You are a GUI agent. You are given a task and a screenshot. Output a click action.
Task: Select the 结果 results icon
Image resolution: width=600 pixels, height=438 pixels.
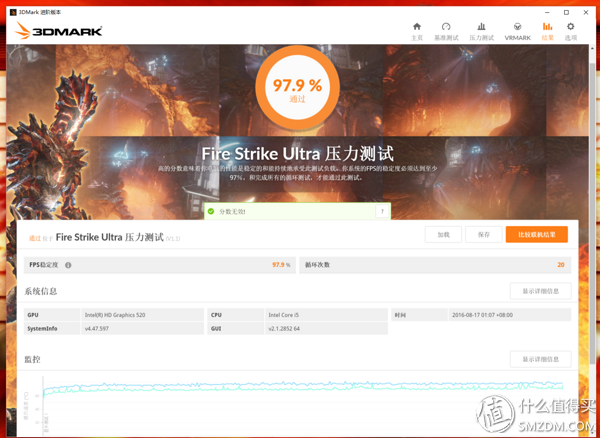coord(547,31)
